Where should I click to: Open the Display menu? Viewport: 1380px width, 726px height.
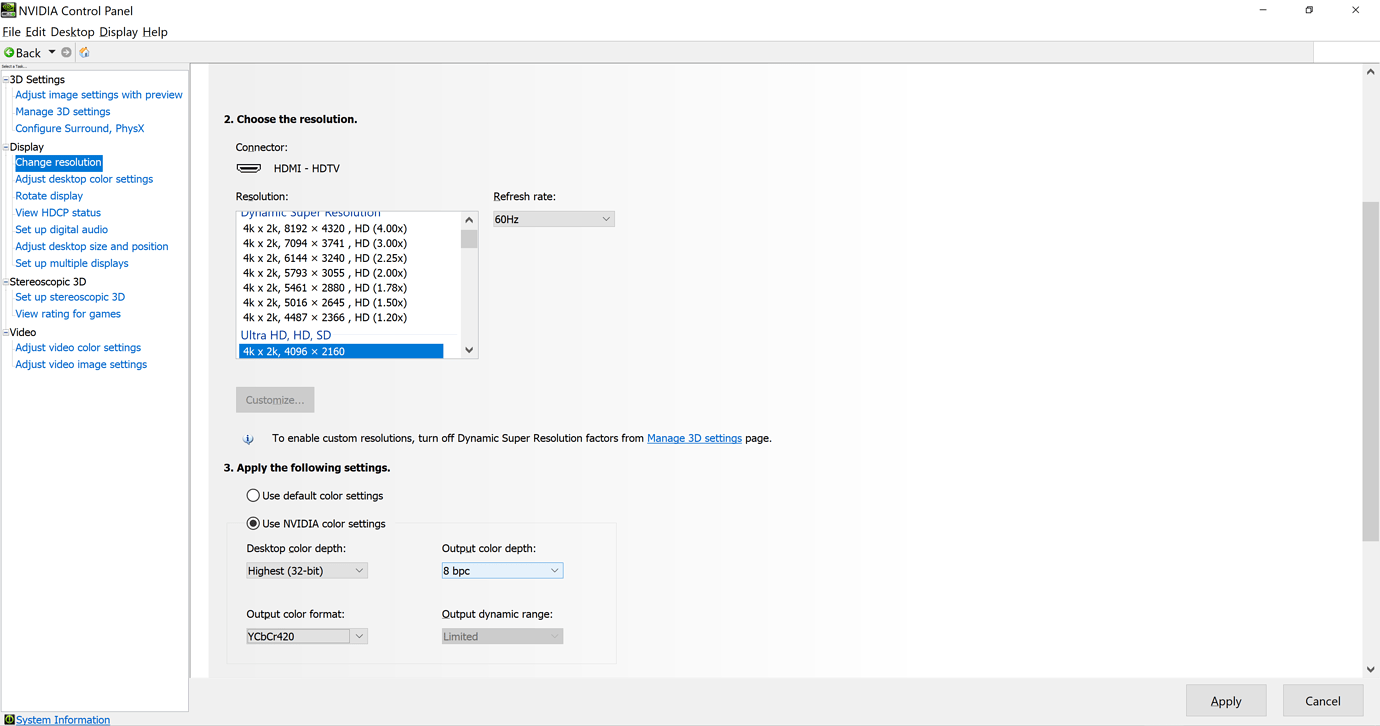coord(118,32)
